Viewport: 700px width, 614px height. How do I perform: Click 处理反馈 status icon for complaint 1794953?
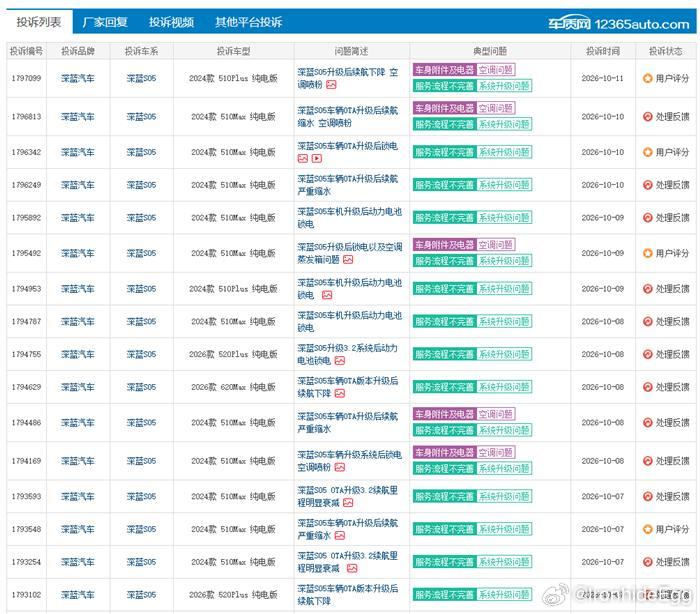coord(647,289)
